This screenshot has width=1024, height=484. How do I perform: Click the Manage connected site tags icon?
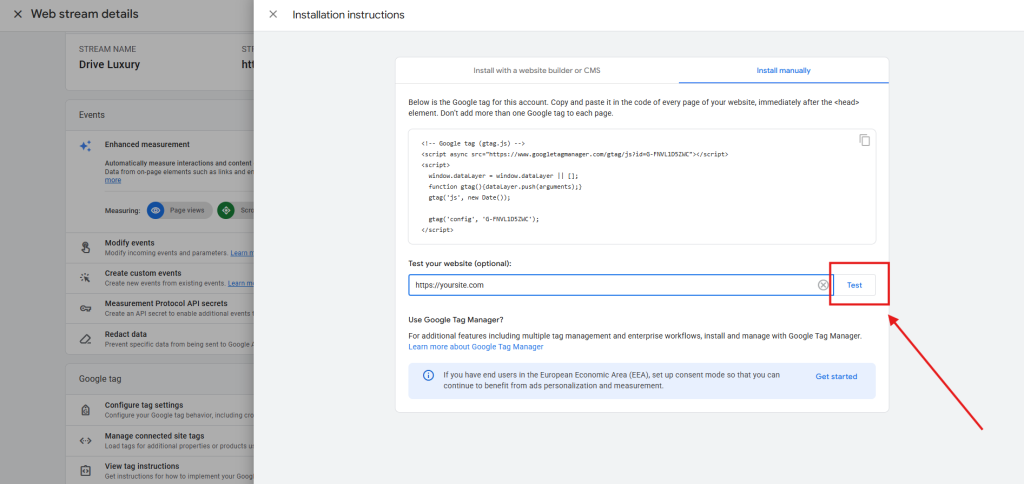coord(86,439)
